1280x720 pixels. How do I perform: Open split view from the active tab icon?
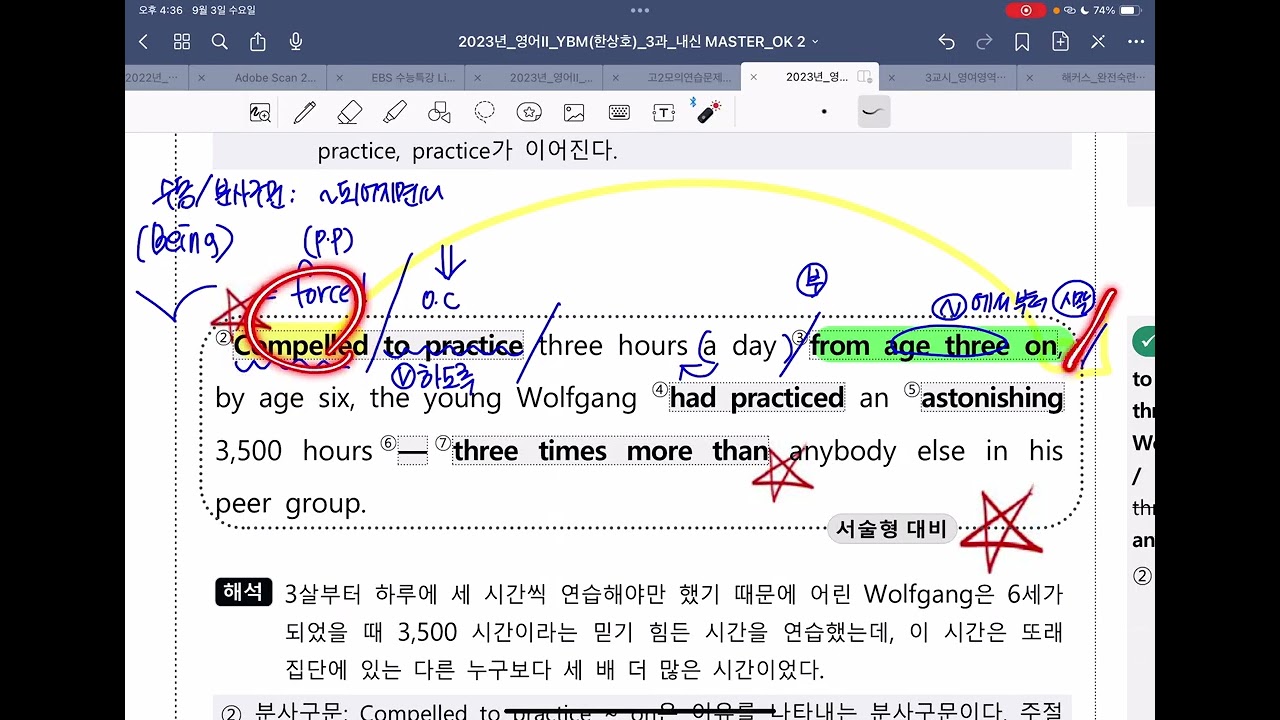tap(865, 77)
